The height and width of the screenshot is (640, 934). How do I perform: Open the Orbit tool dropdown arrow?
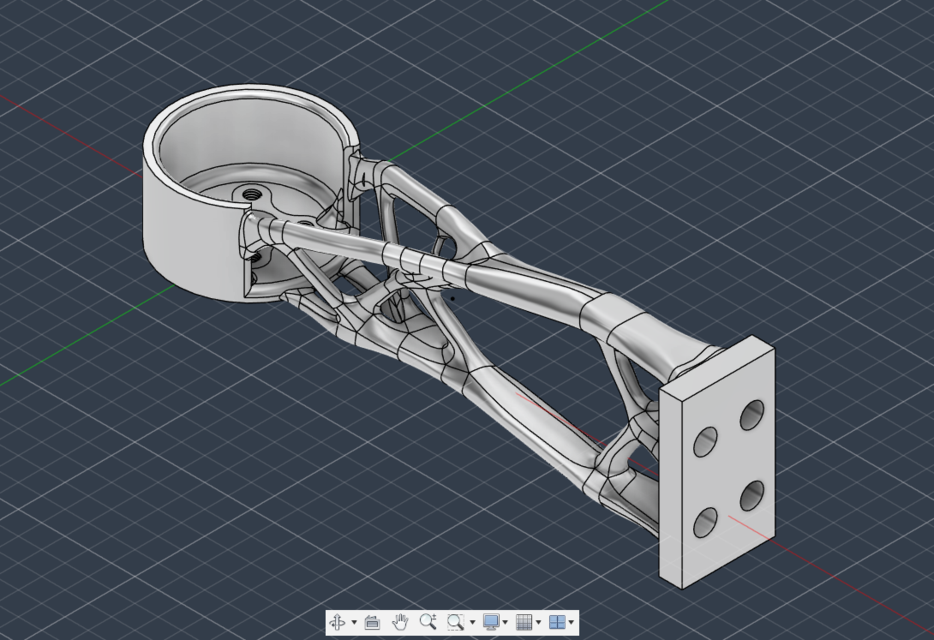point(354,621)
